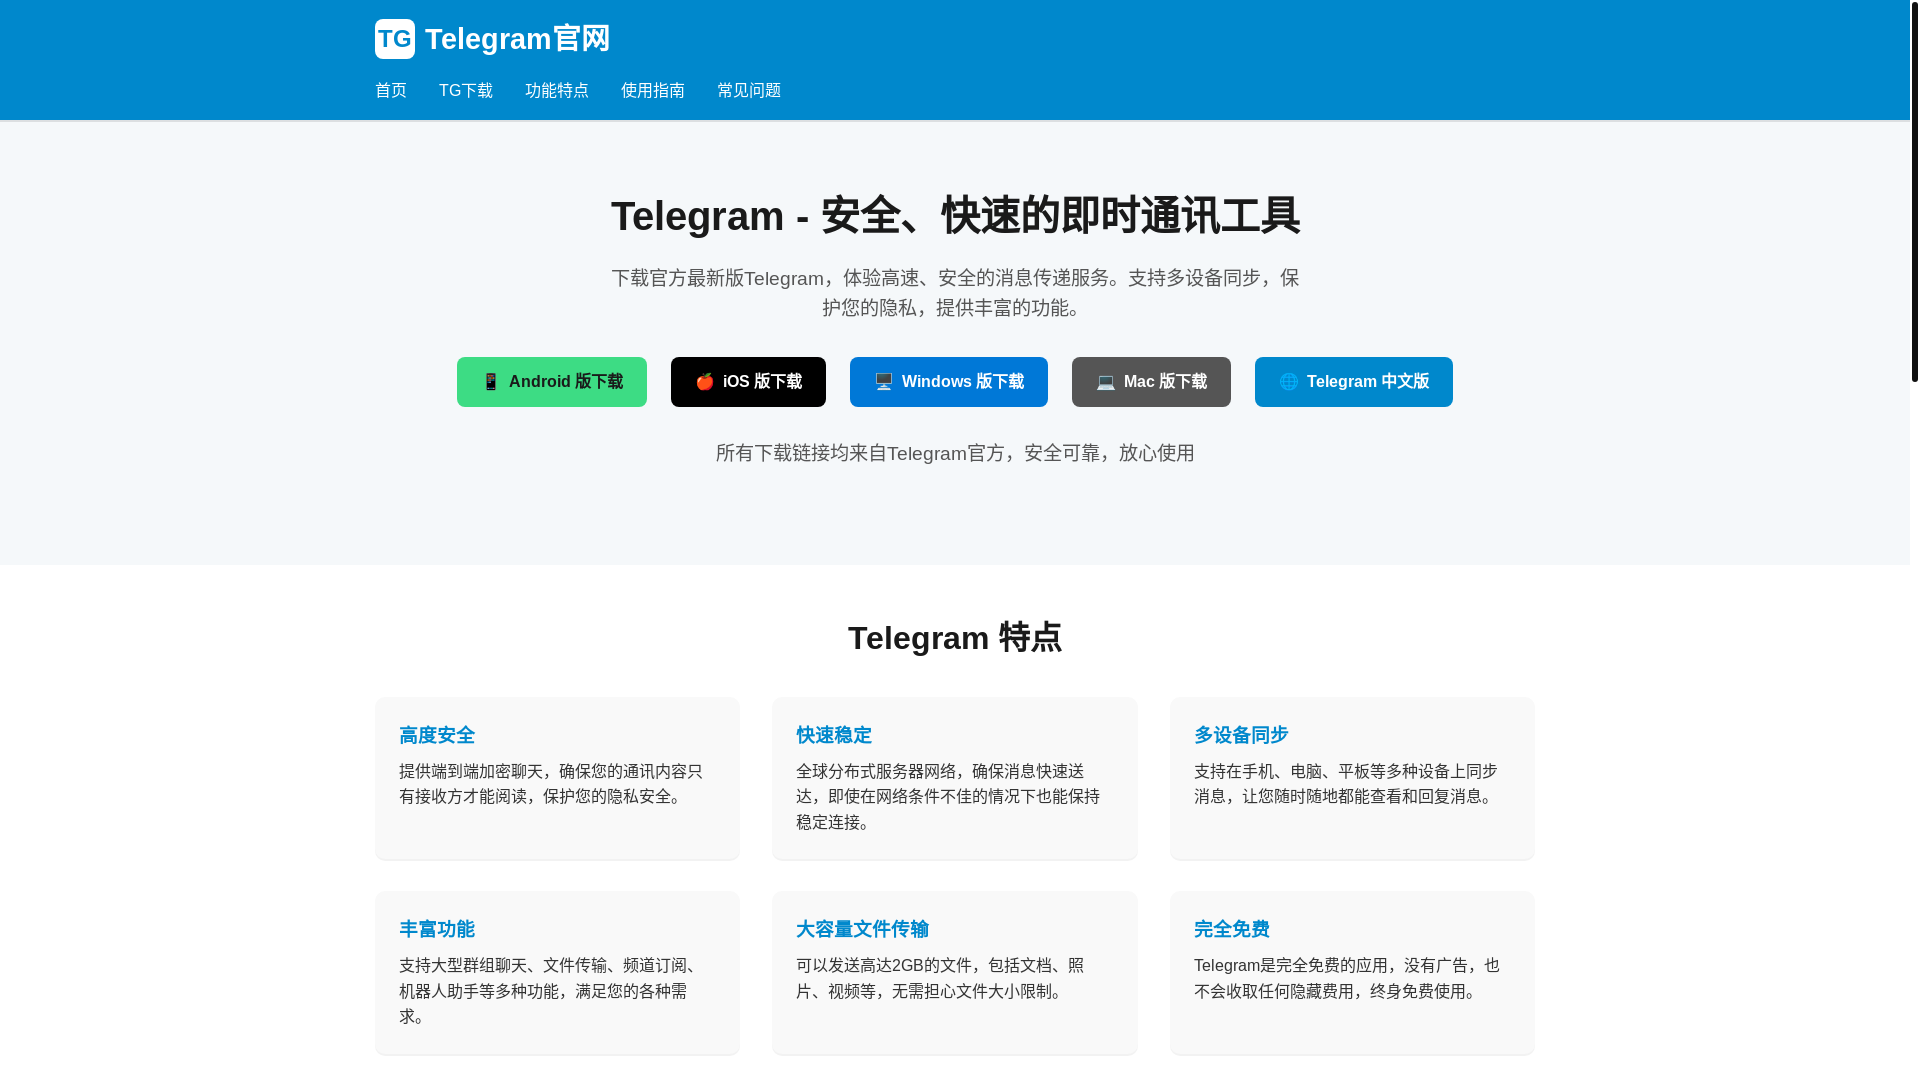The width and height of the screenshot is (1920, 1080).
Task: Click the iOS 版下载 button
Action: point(748,382)
